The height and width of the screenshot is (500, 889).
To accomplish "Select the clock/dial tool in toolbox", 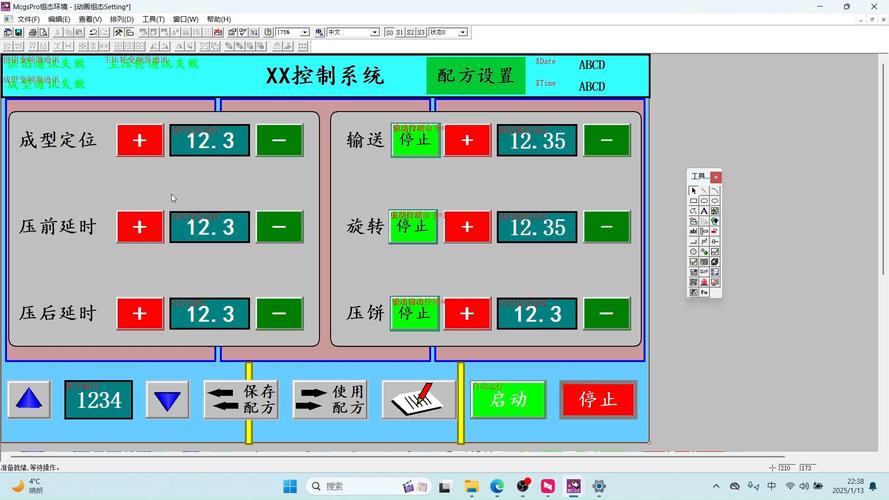I will tap(693, 251).
